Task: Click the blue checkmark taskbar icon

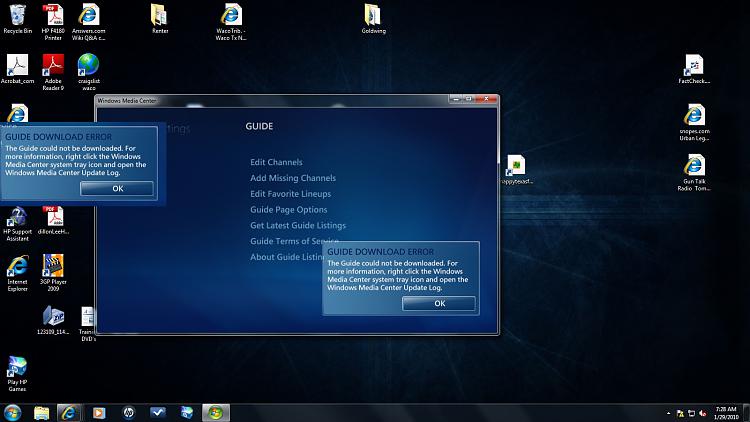Action: pos(158,412)
